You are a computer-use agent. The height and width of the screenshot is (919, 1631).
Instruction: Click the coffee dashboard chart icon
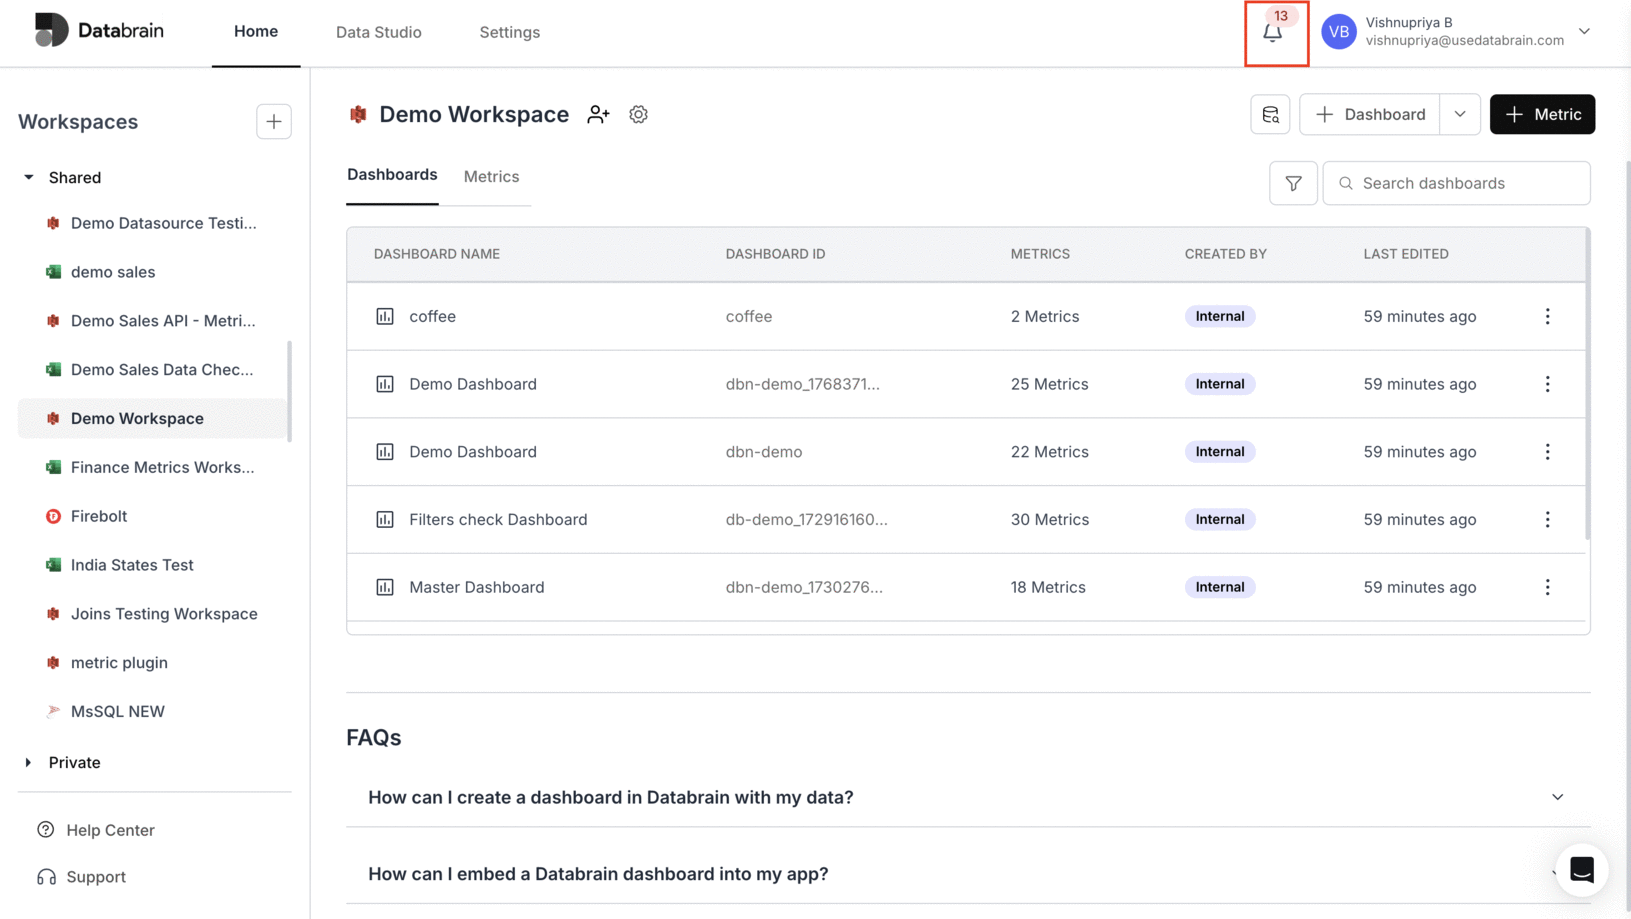click(x=385, y=317)
